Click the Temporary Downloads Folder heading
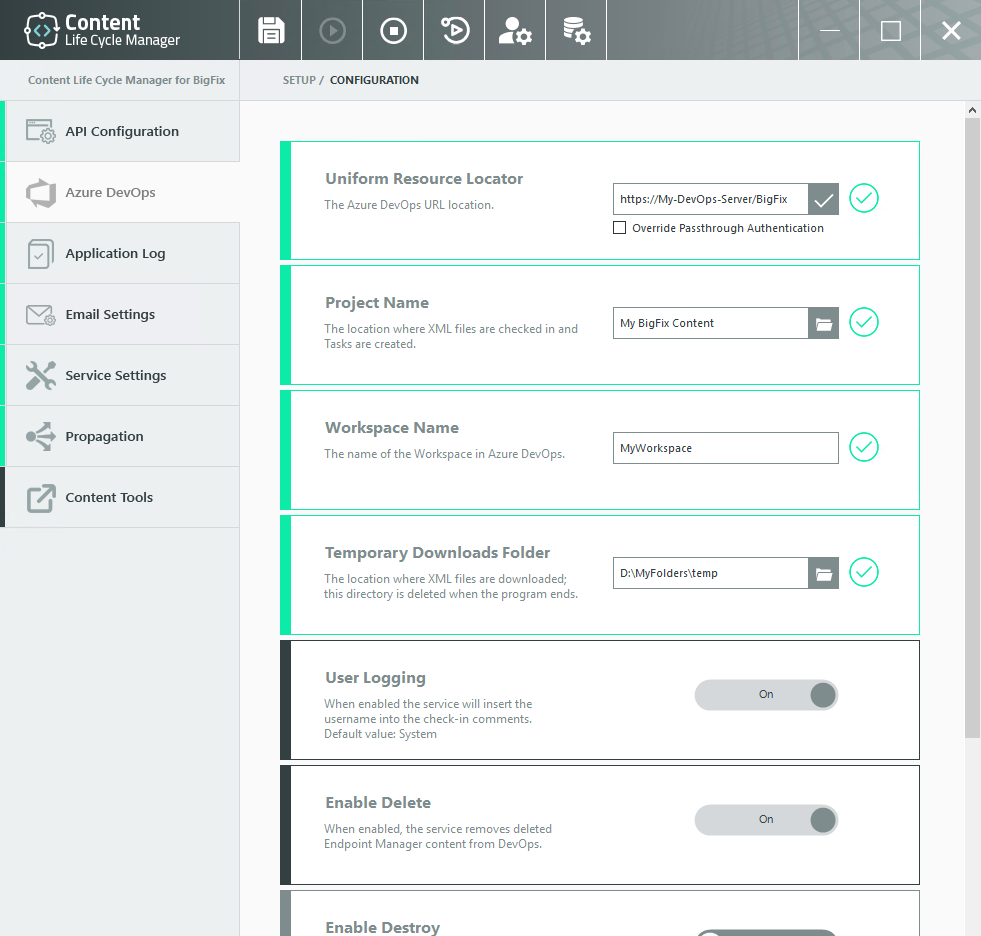 pyautogui.click(x=437, y=553)
